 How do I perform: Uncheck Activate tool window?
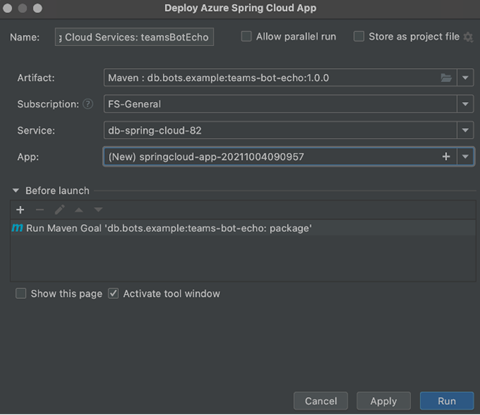[x=113, y=294]
